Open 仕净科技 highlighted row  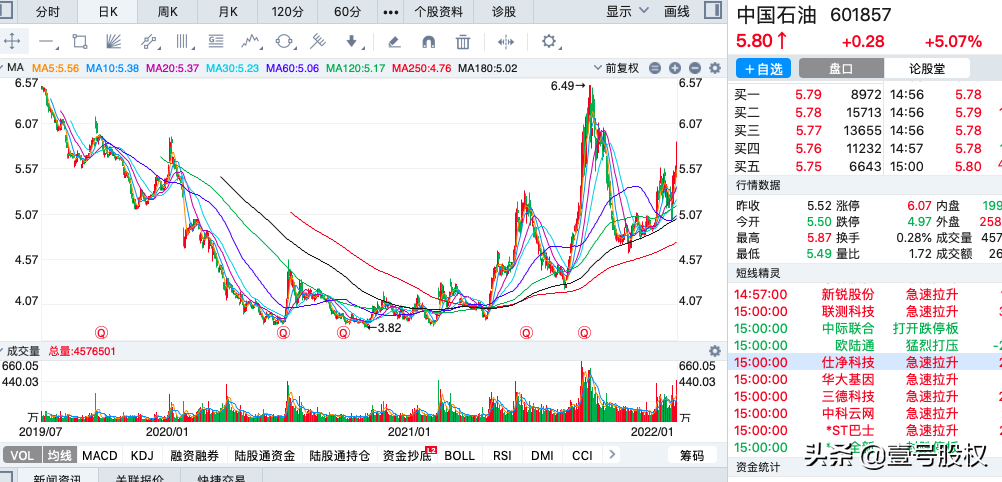[865, 362]
